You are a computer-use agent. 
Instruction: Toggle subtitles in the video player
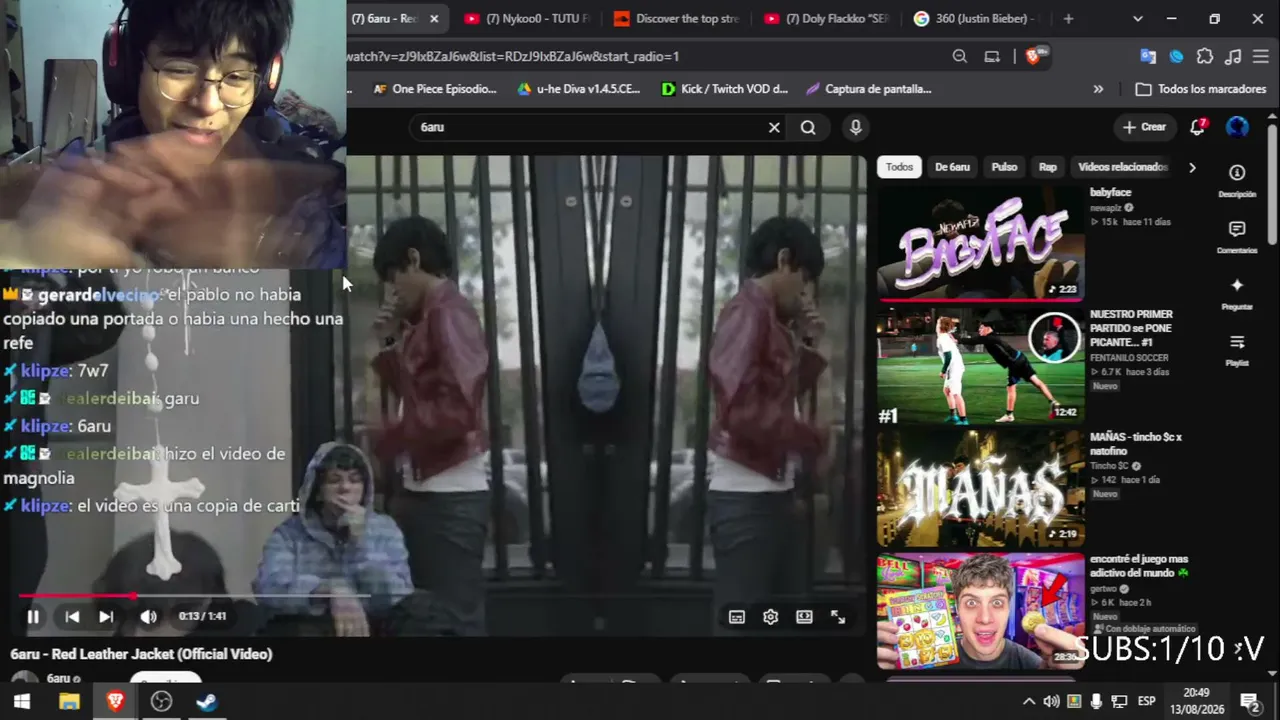click(737, 617)
